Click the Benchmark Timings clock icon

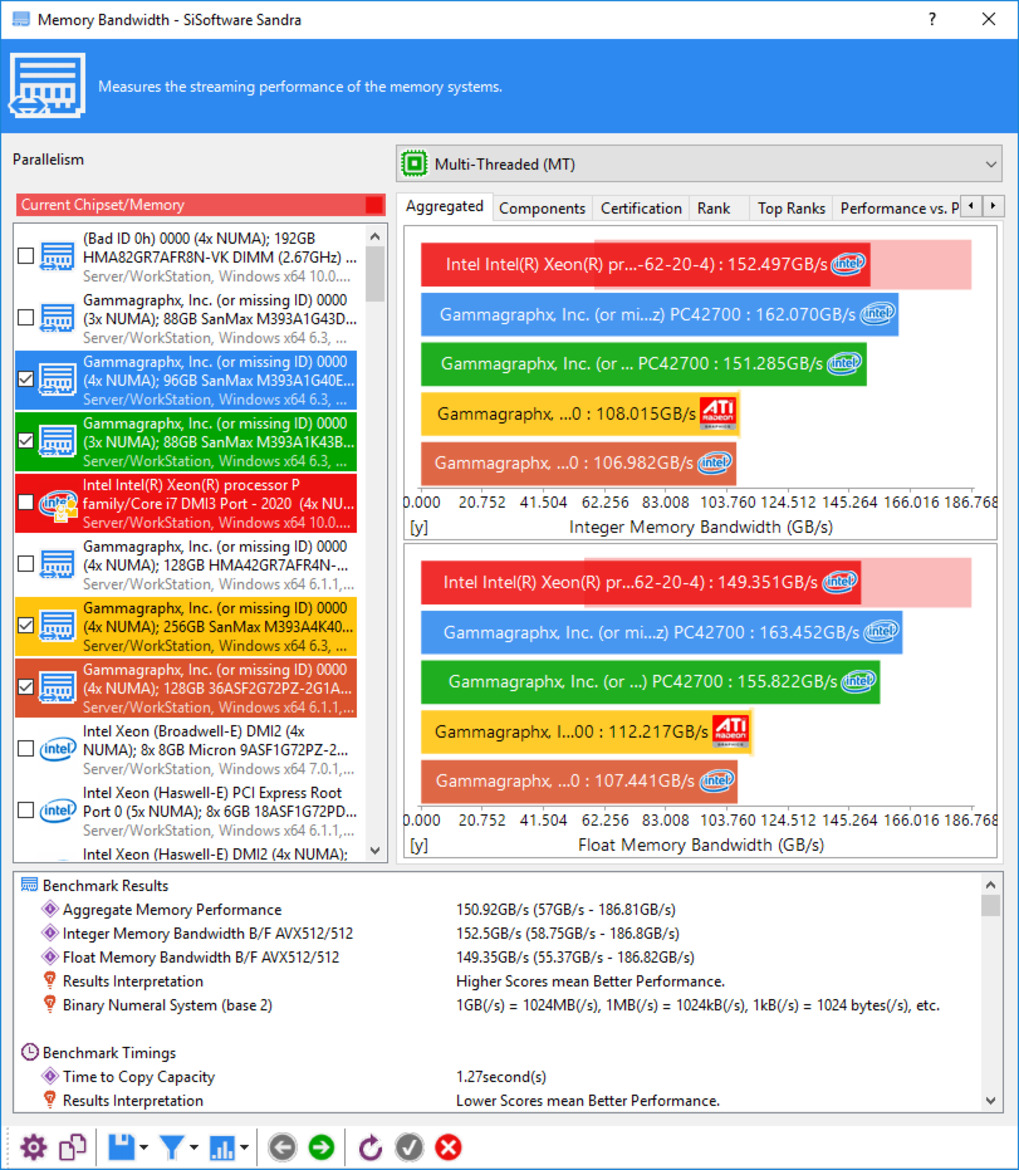[29, 1052]
